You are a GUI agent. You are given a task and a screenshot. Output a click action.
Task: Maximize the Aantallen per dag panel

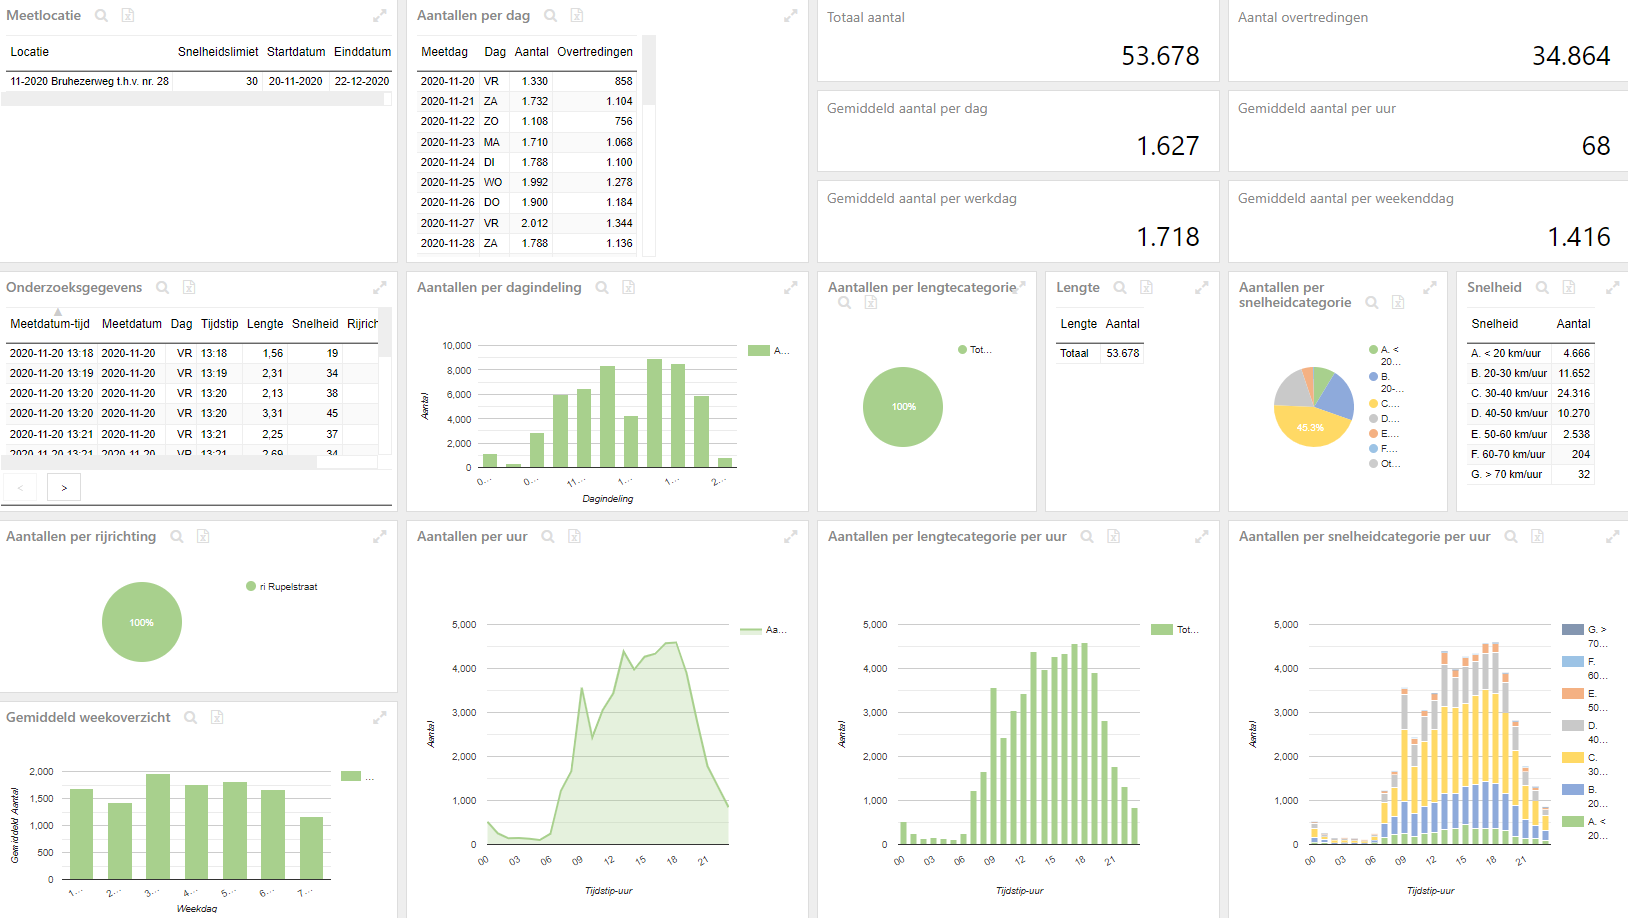click(790, 16)
